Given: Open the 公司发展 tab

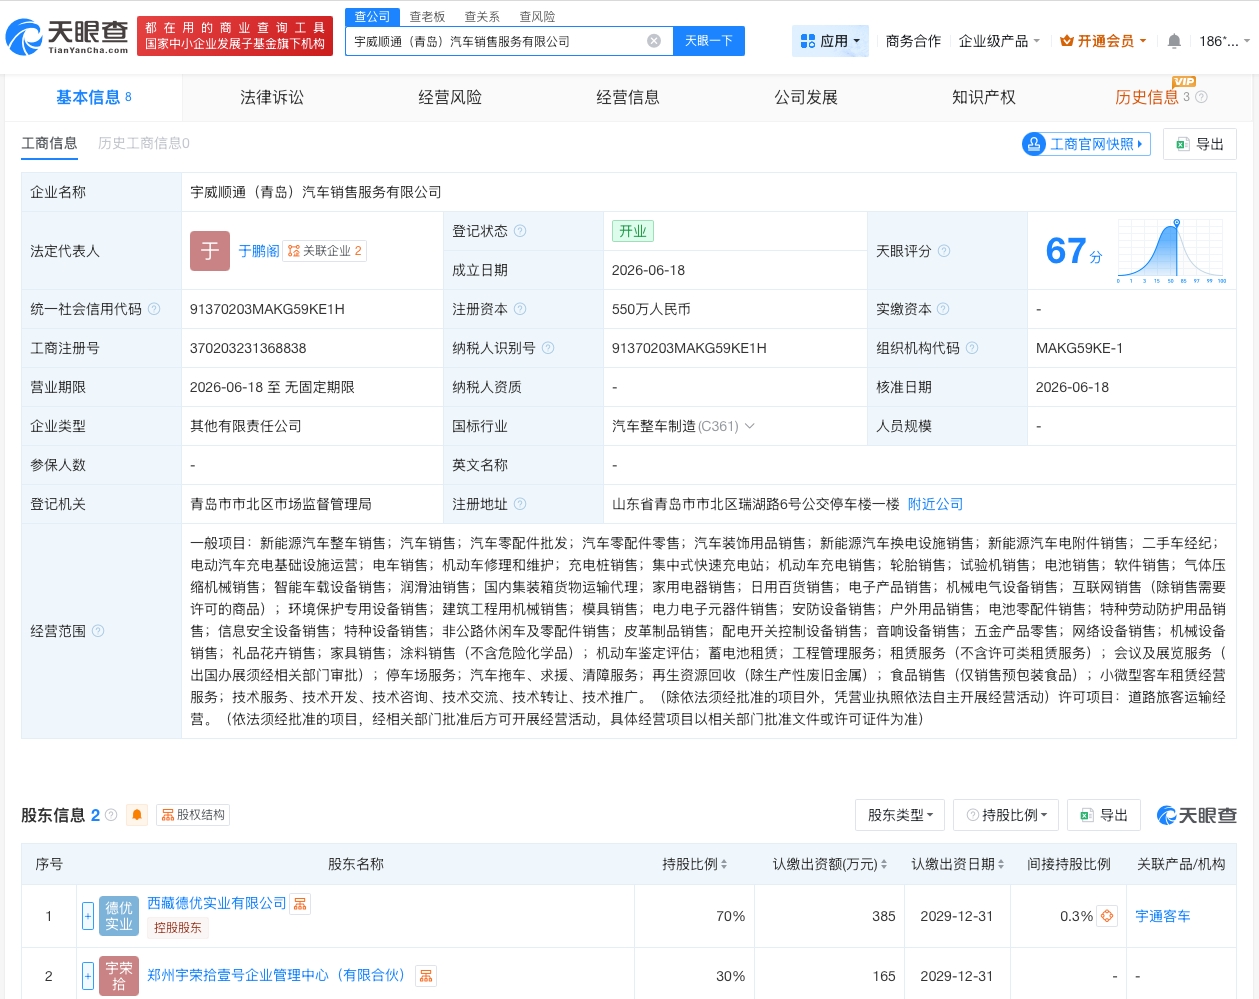Looking at the screenshot, I should (805, 97).
